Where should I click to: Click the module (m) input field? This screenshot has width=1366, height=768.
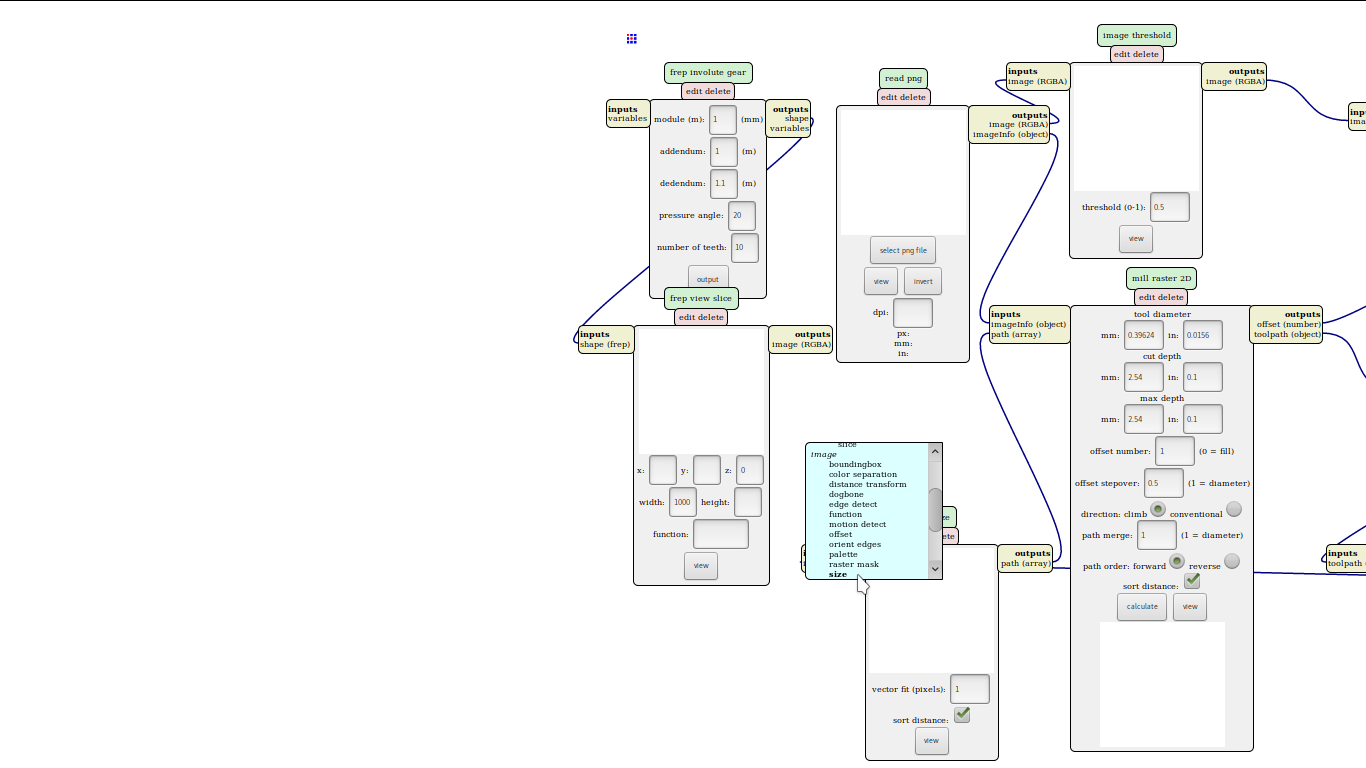coord(723,120)
